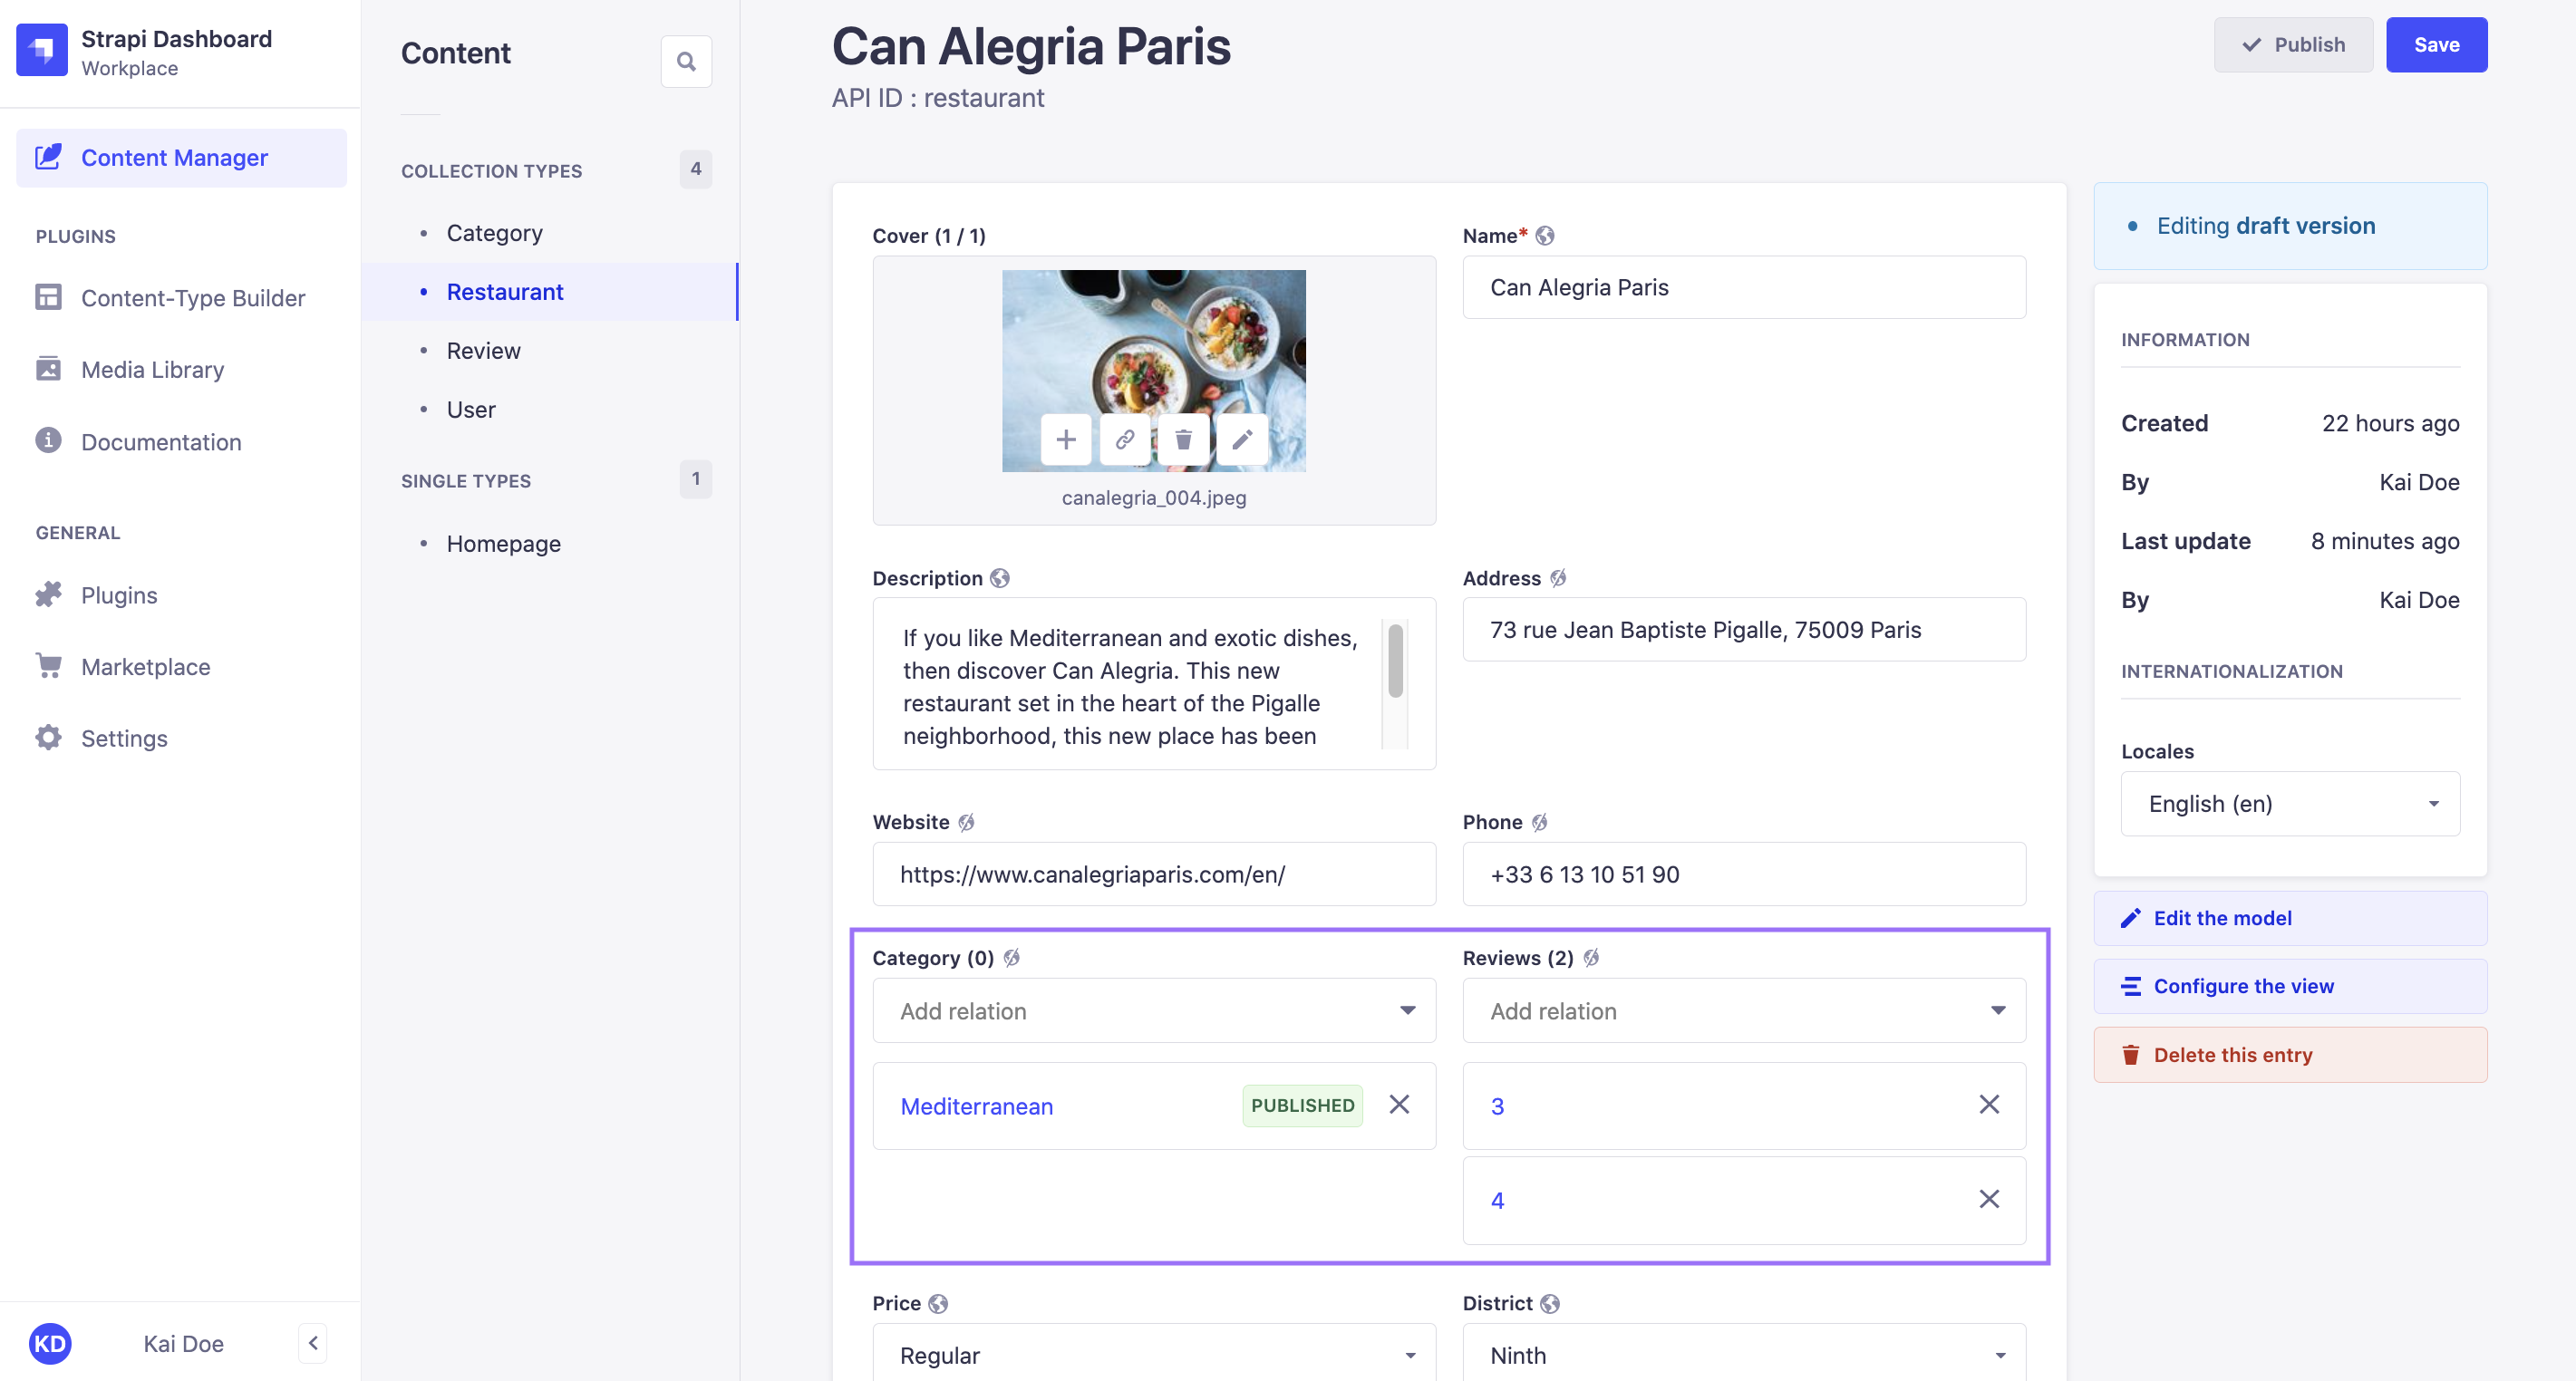Click the Content-Type Builder plugin icon

click(48, 298)
